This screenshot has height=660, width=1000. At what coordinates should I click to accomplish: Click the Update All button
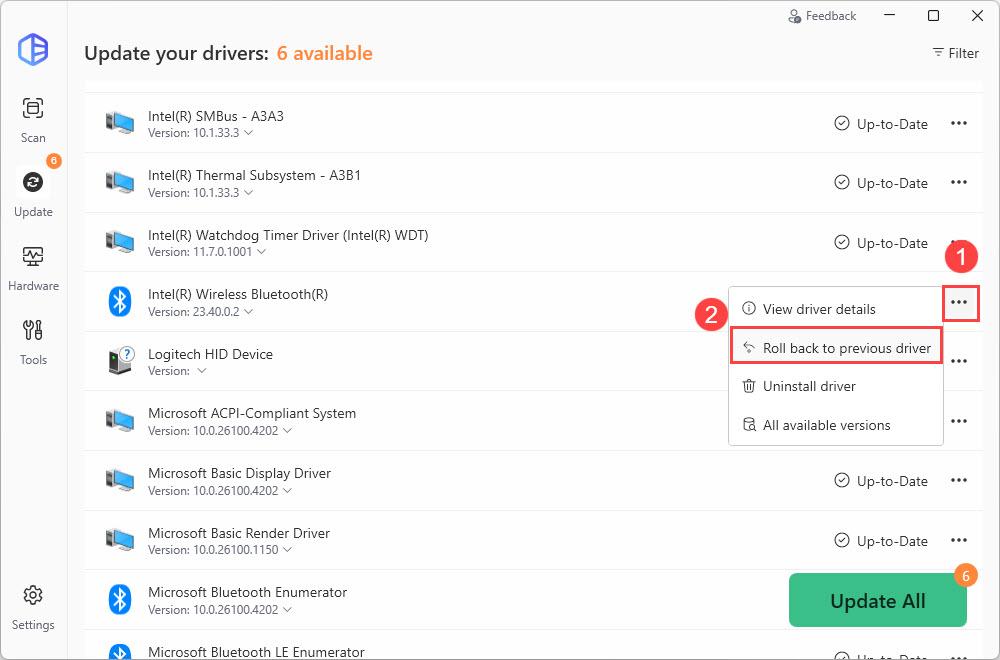click(x=877, y=601)
